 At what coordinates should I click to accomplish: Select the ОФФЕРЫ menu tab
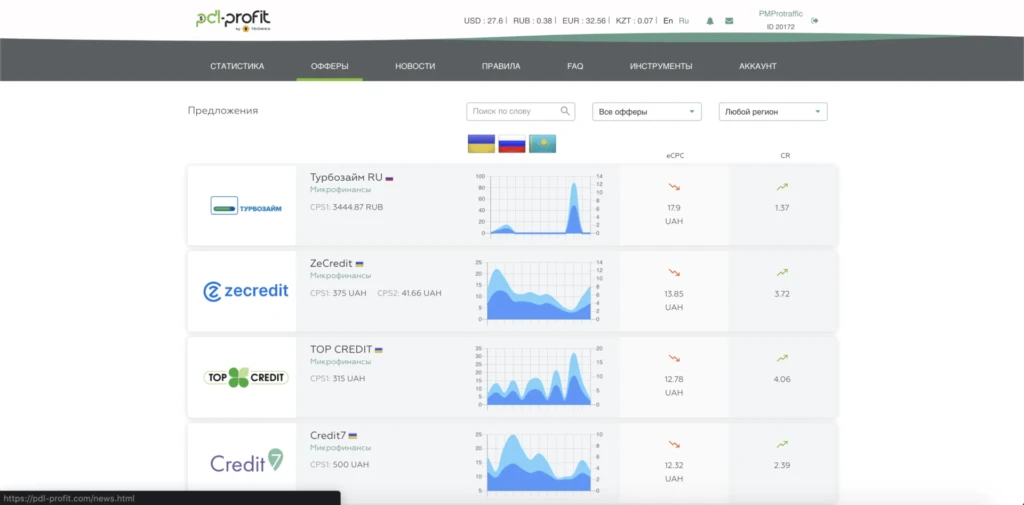(x=330, y=67)
